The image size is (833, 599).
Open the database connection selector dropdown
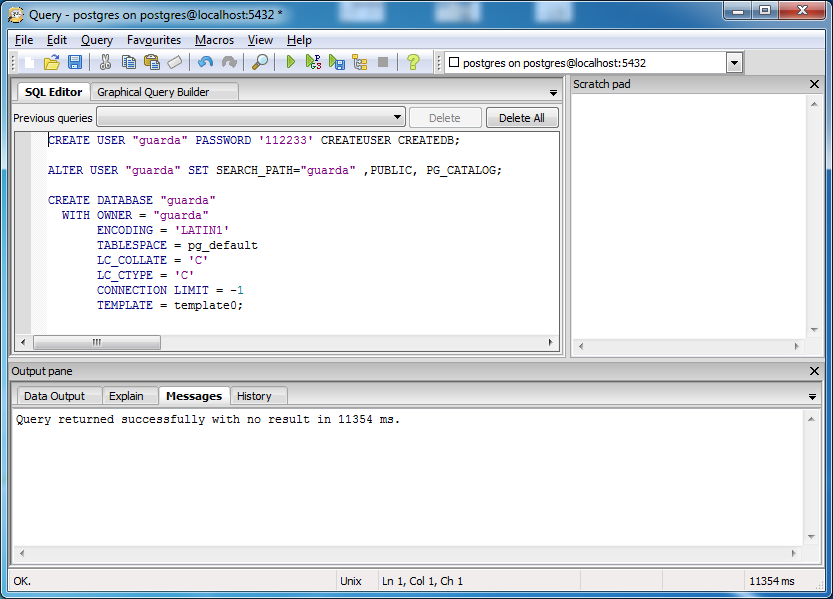(733, 61)
